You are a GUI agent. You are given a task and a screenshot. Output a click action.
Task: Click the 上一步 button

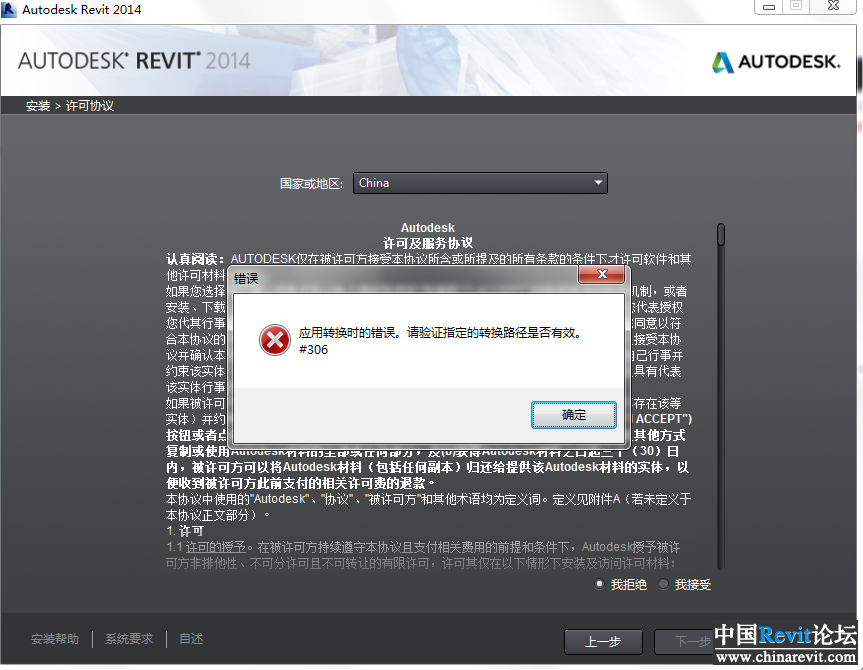(603, 641)
